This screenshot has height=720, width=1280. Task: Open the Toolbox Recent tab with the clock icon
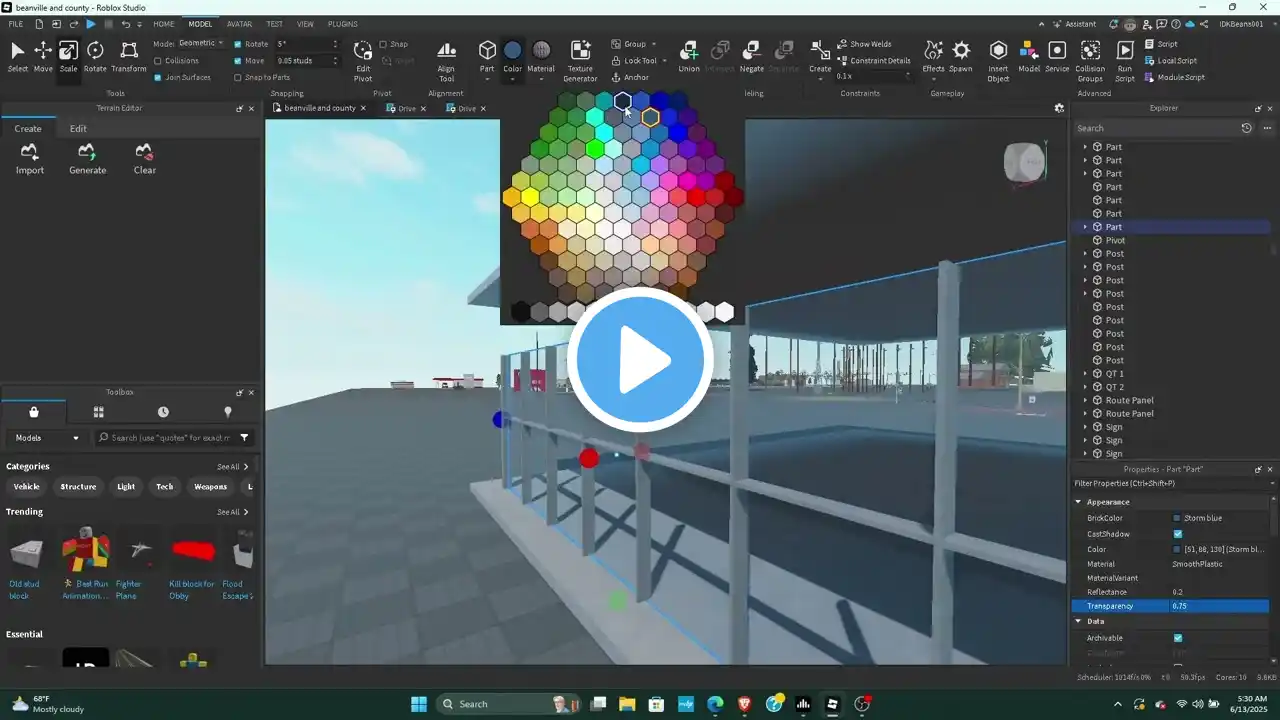(x=163, y=411)
